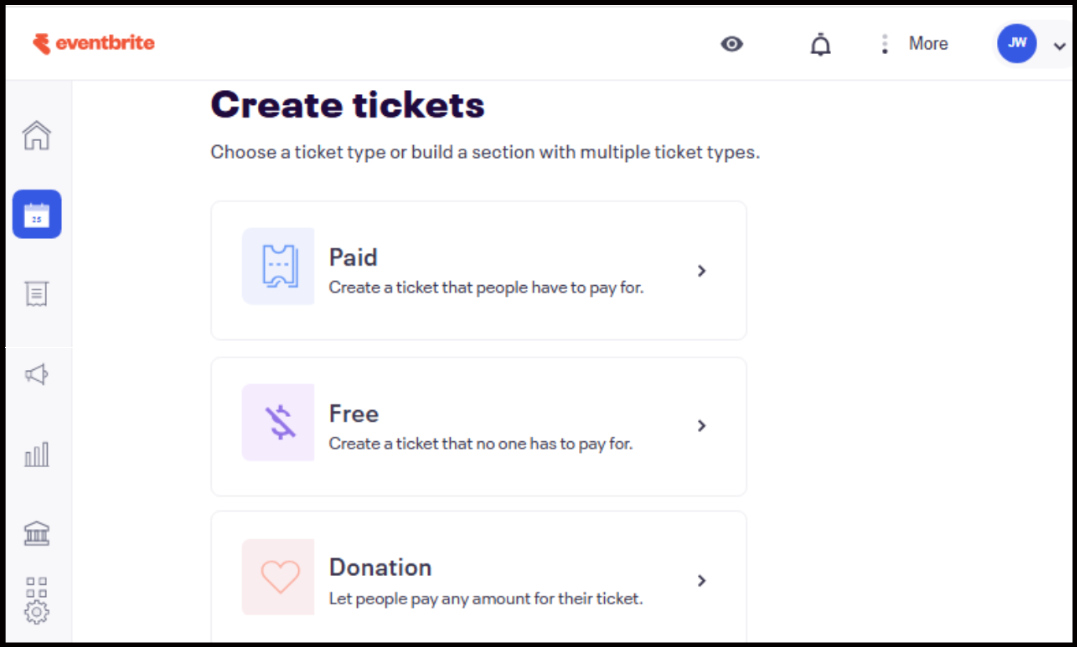This screenshot has height=647, width=1077.
Task: Expand the Paid ticket chevron
Action: [702, 271]
